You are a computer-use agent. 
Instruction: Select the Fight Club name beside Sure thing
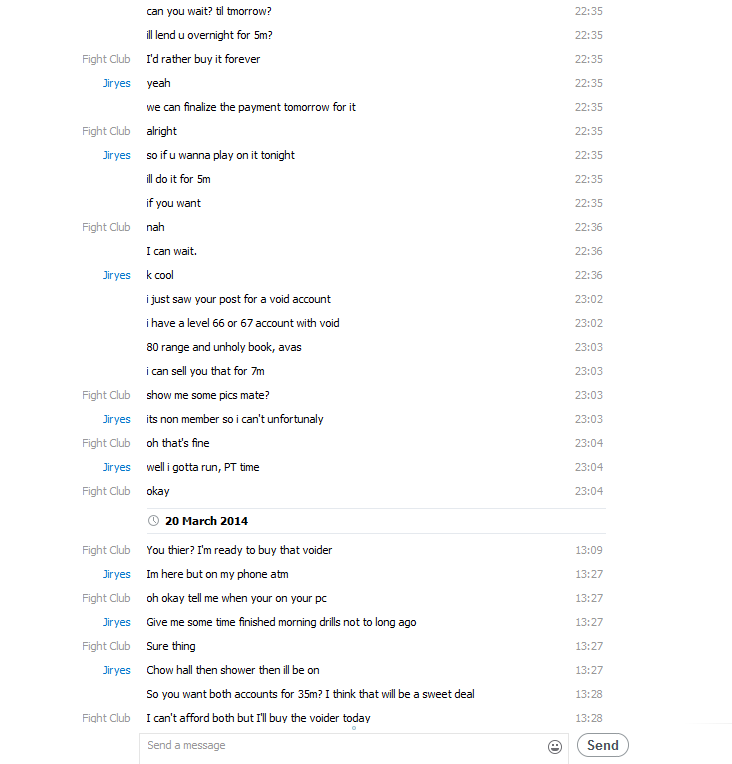coord(106,646)
